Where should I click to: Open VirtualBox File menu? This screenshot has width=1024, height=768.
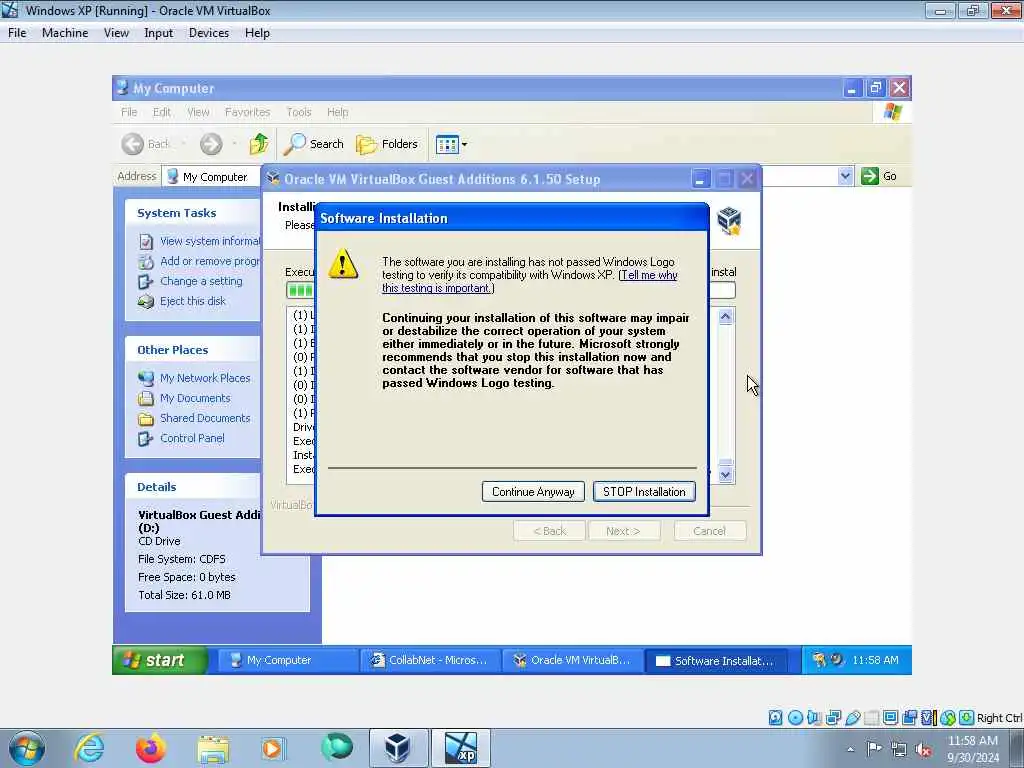pos(17,33)
